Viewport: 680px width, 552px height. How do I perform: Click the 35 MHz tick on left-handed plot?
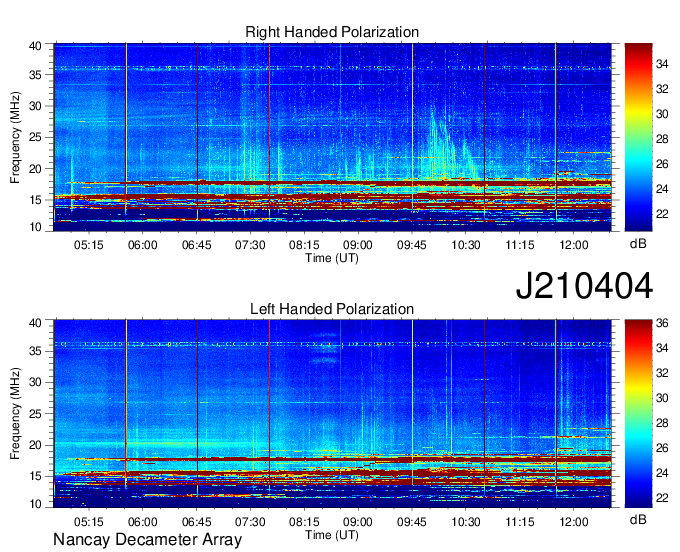point(36,351)
